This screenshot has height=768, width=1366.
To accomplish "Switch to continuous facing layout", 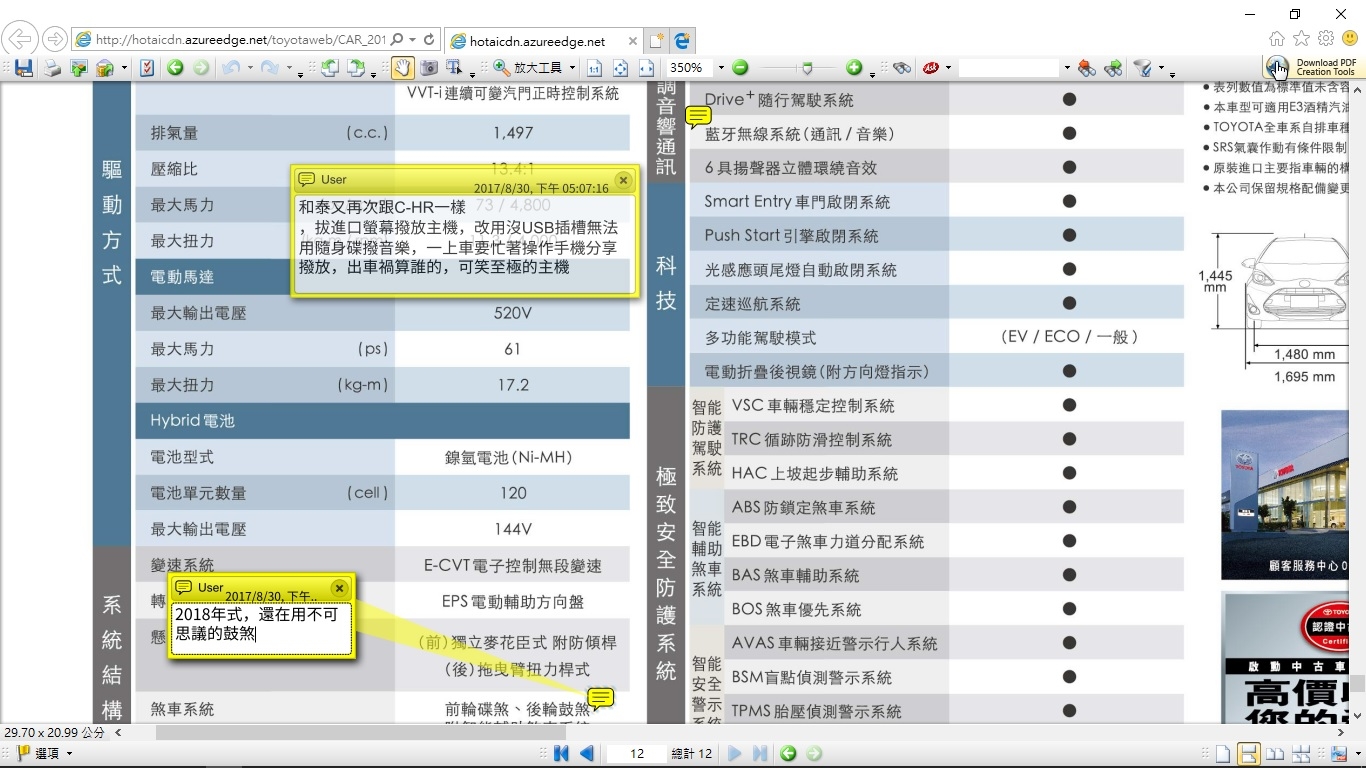I will pos(1301,754).
